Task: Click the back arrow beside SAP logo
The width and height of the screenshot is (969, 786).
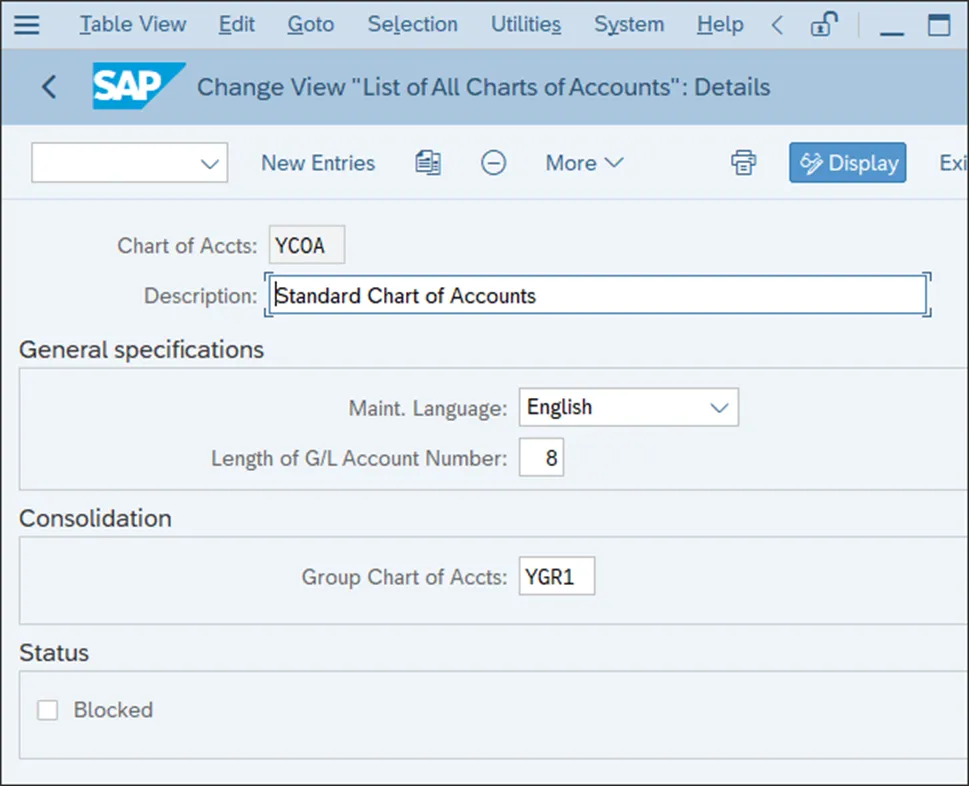Action: tap(49, 87)
